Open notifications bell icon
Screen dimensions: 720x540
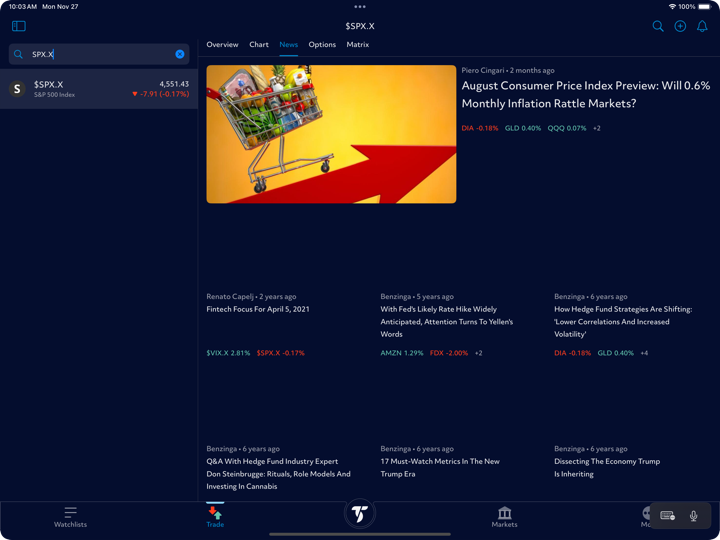(x=702, y=26)
